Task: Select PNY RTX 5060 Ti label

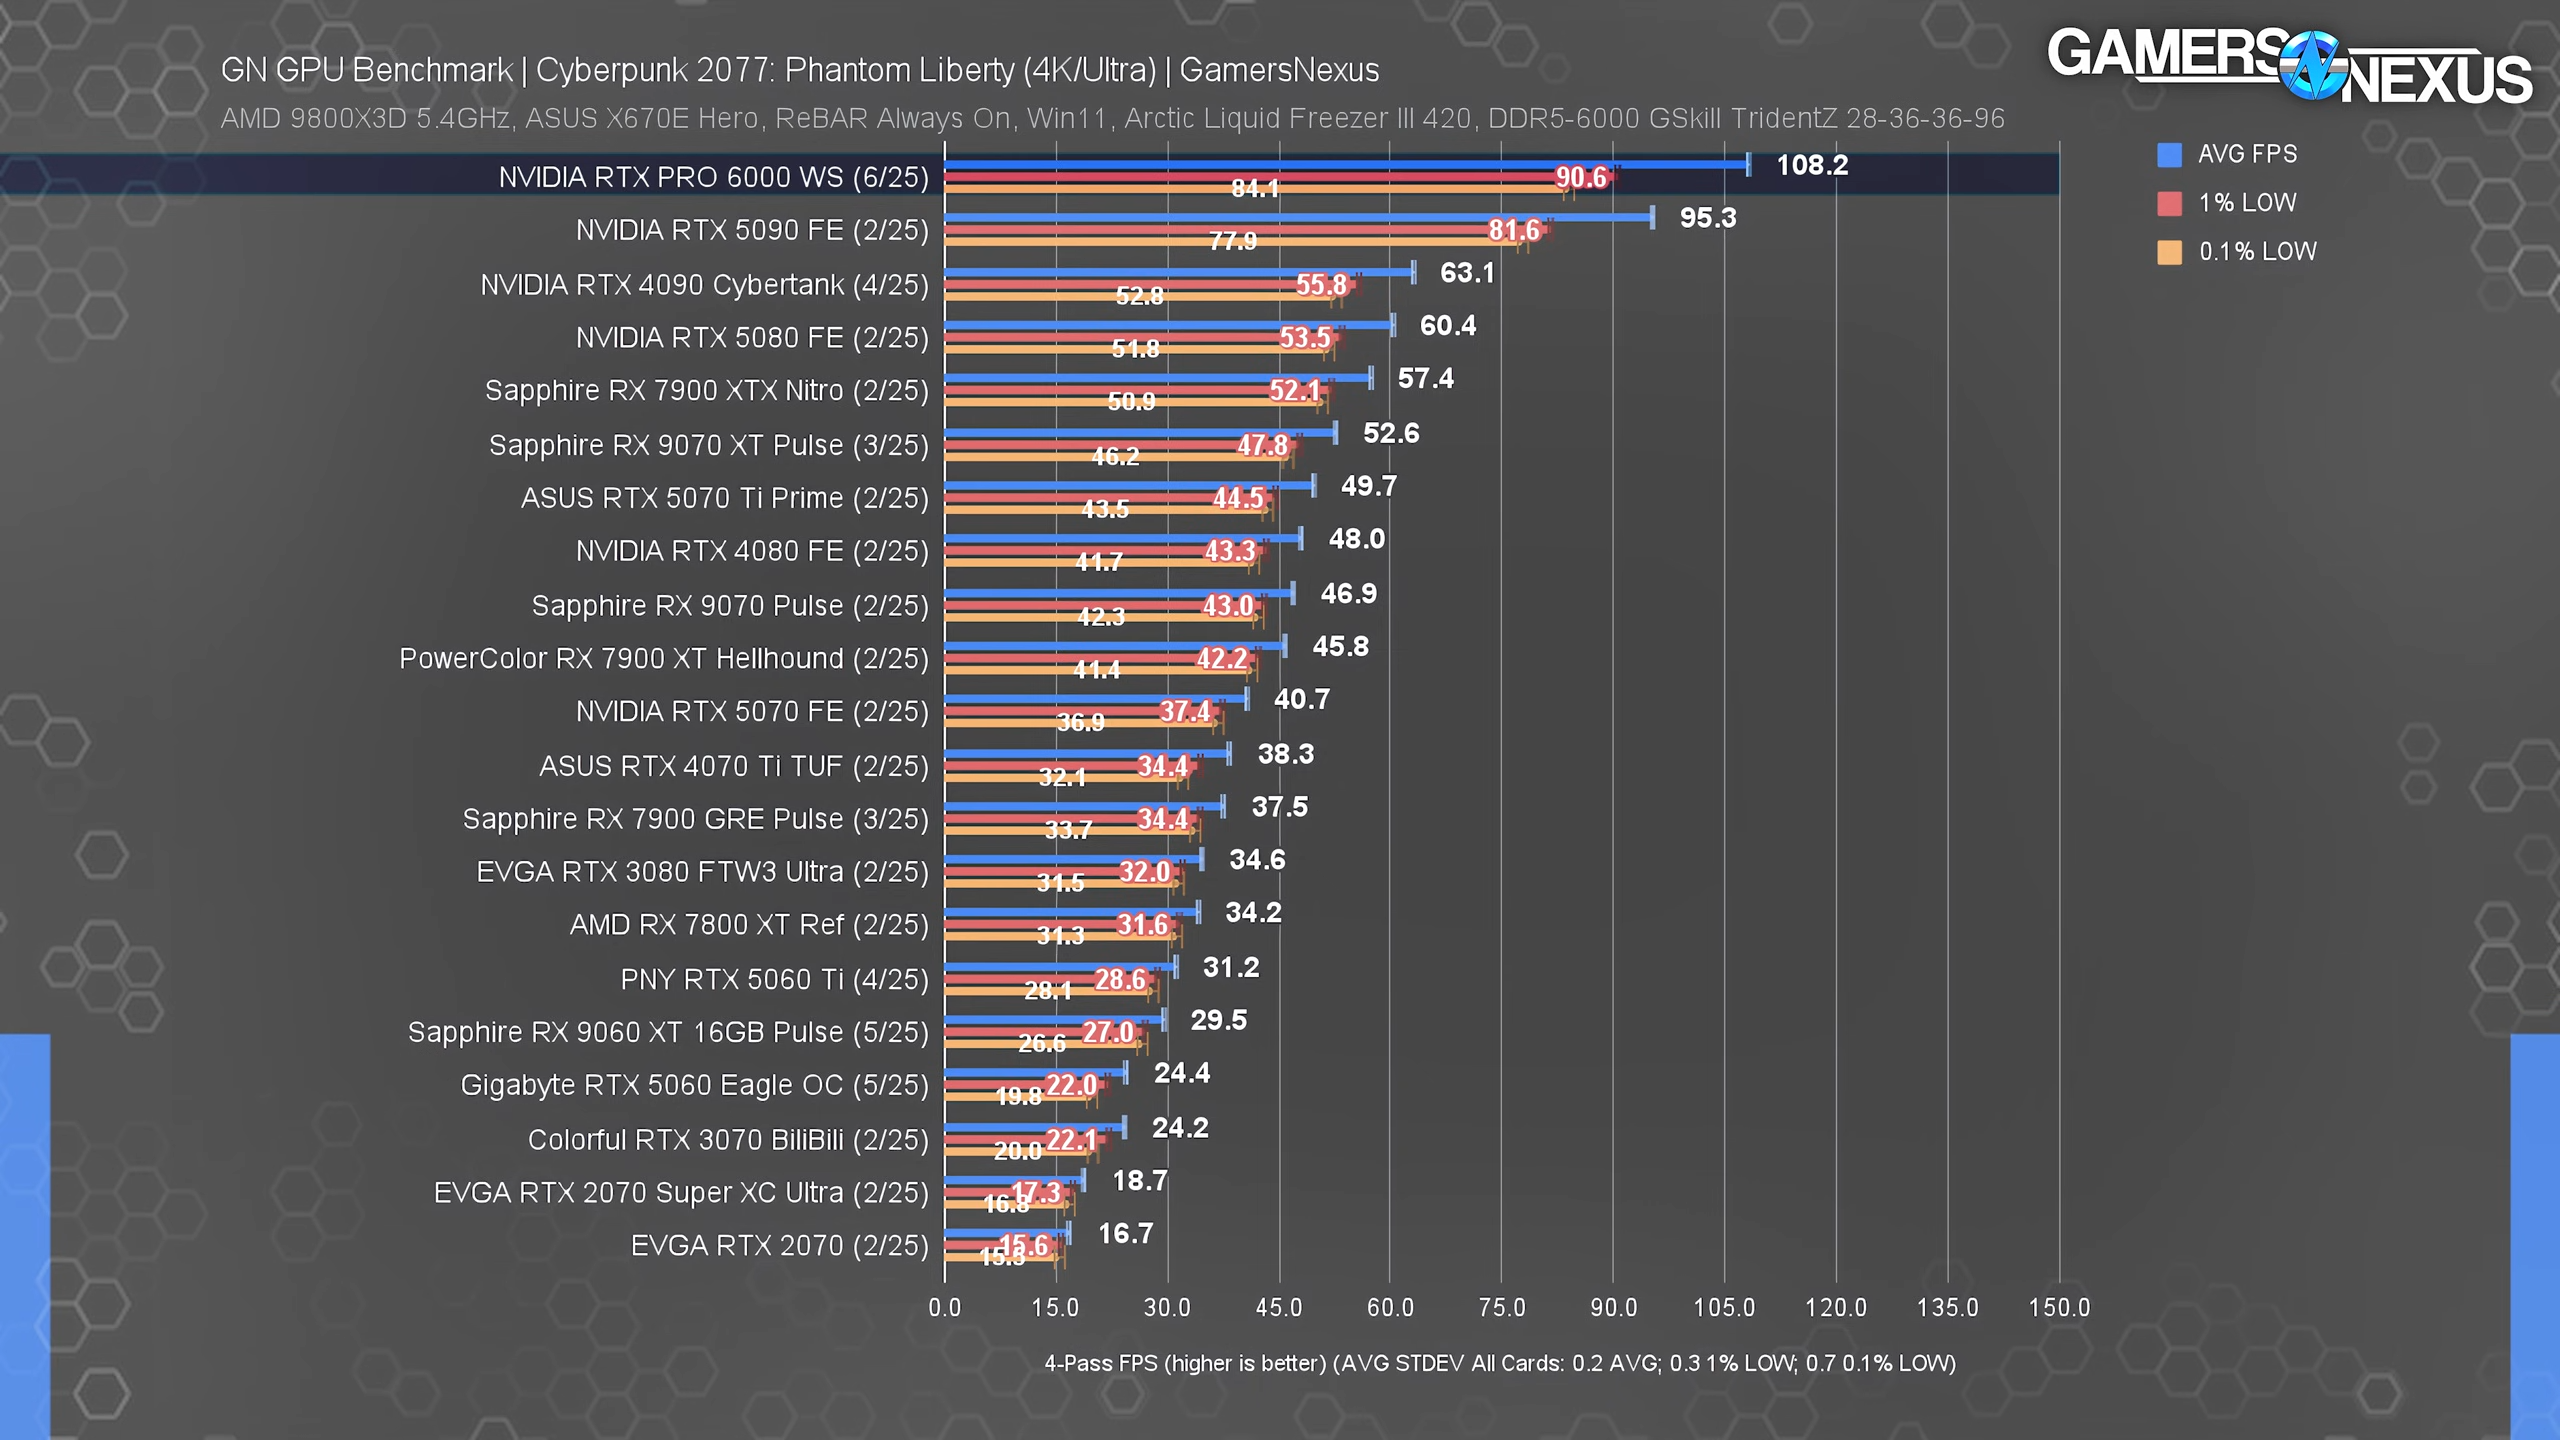Action: point(775,980)
